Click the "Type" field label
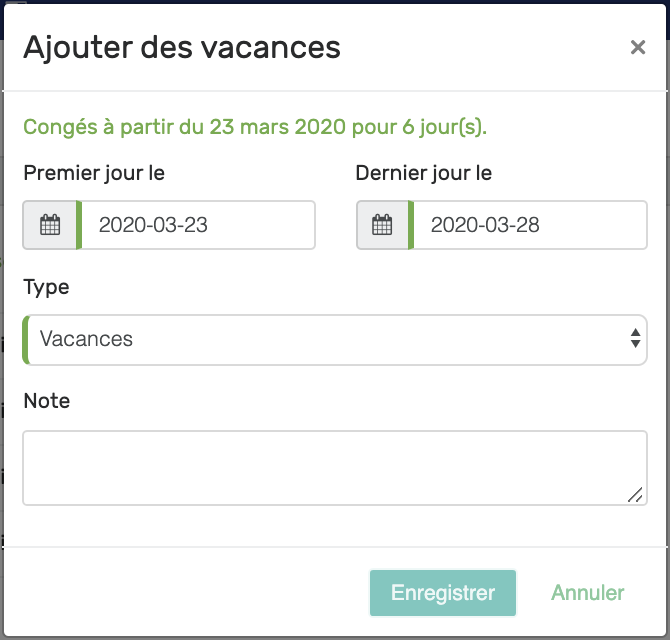 [x=46, y=287]
